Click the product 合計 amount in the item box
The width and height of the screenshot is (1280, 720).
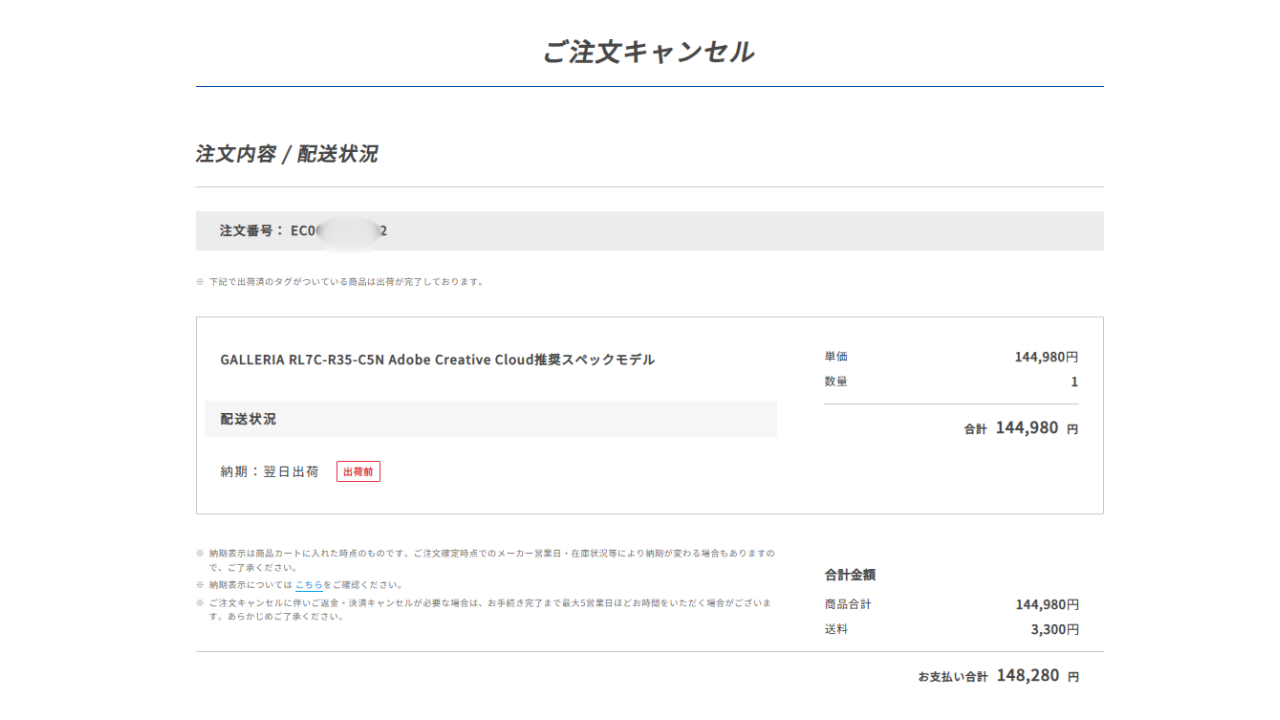1026,428
